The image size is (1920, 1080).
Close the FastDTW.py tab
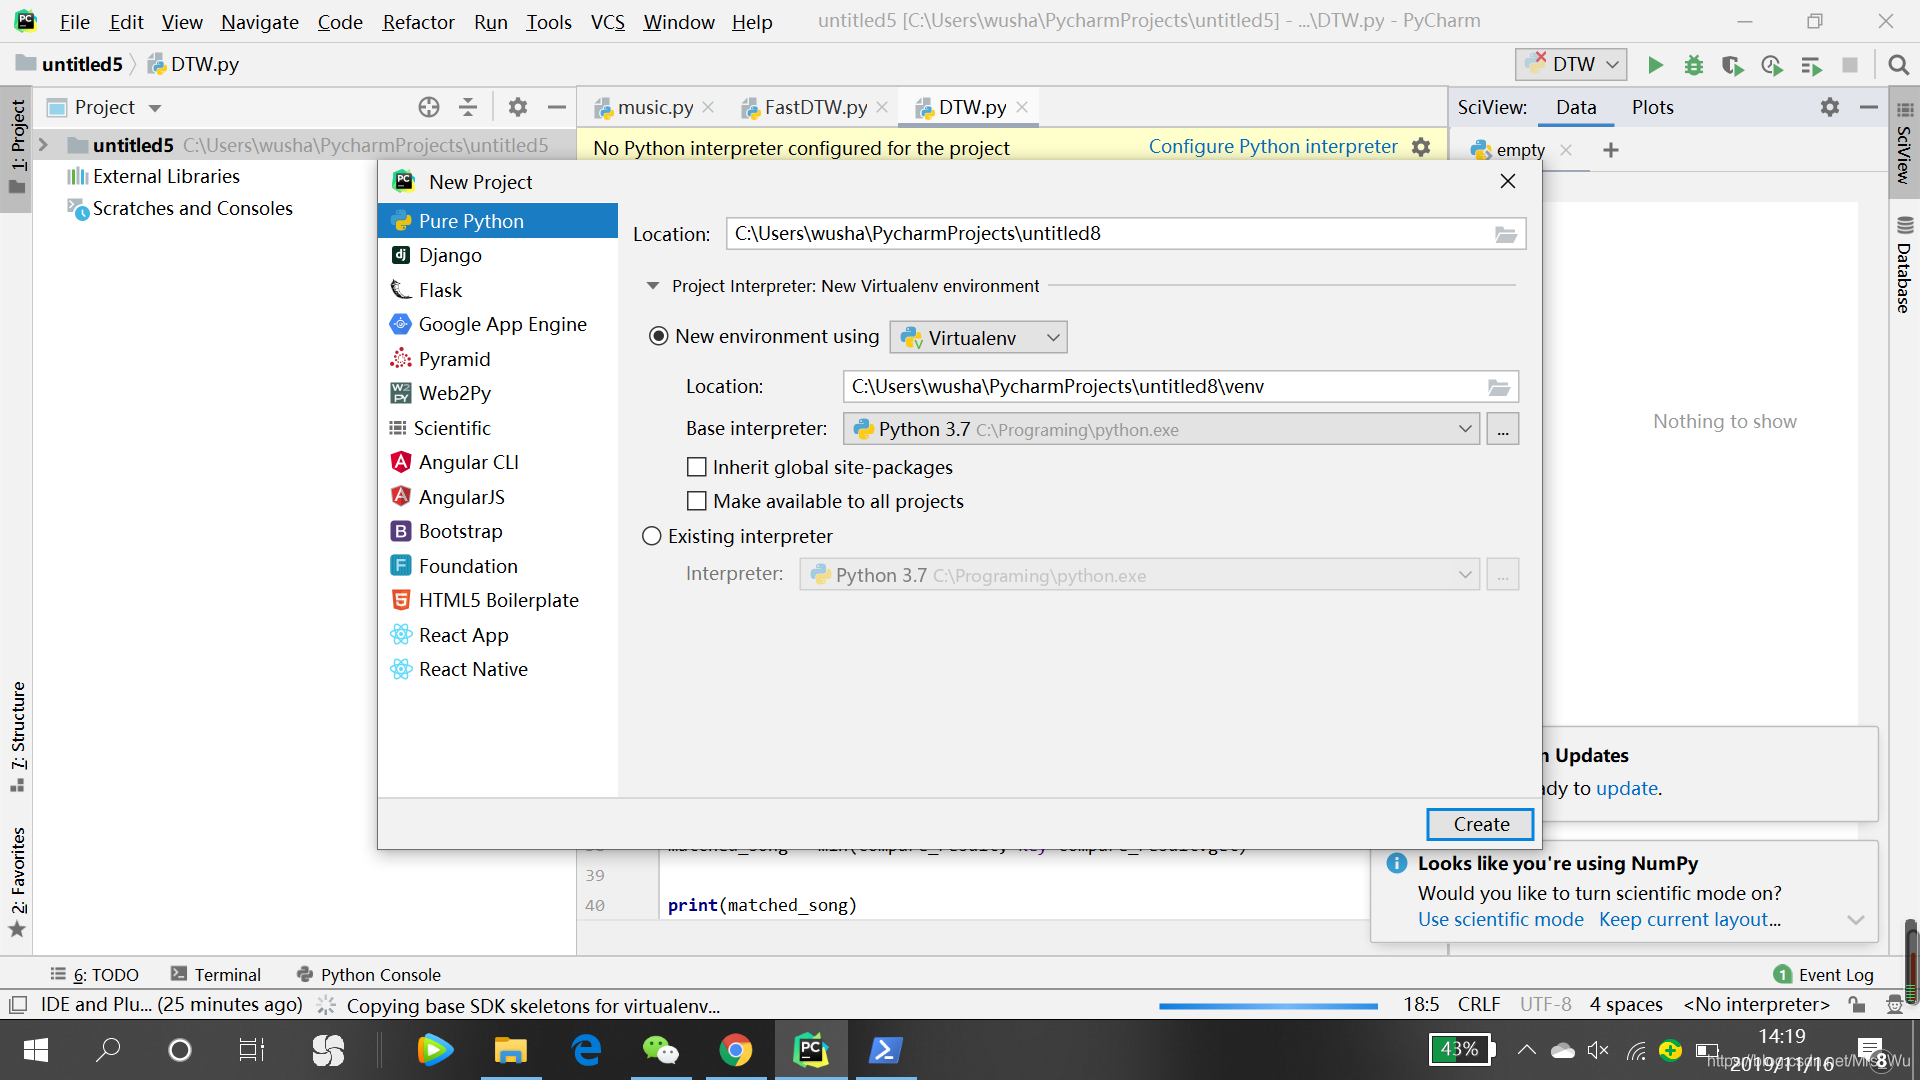click(x=882, y=107)
